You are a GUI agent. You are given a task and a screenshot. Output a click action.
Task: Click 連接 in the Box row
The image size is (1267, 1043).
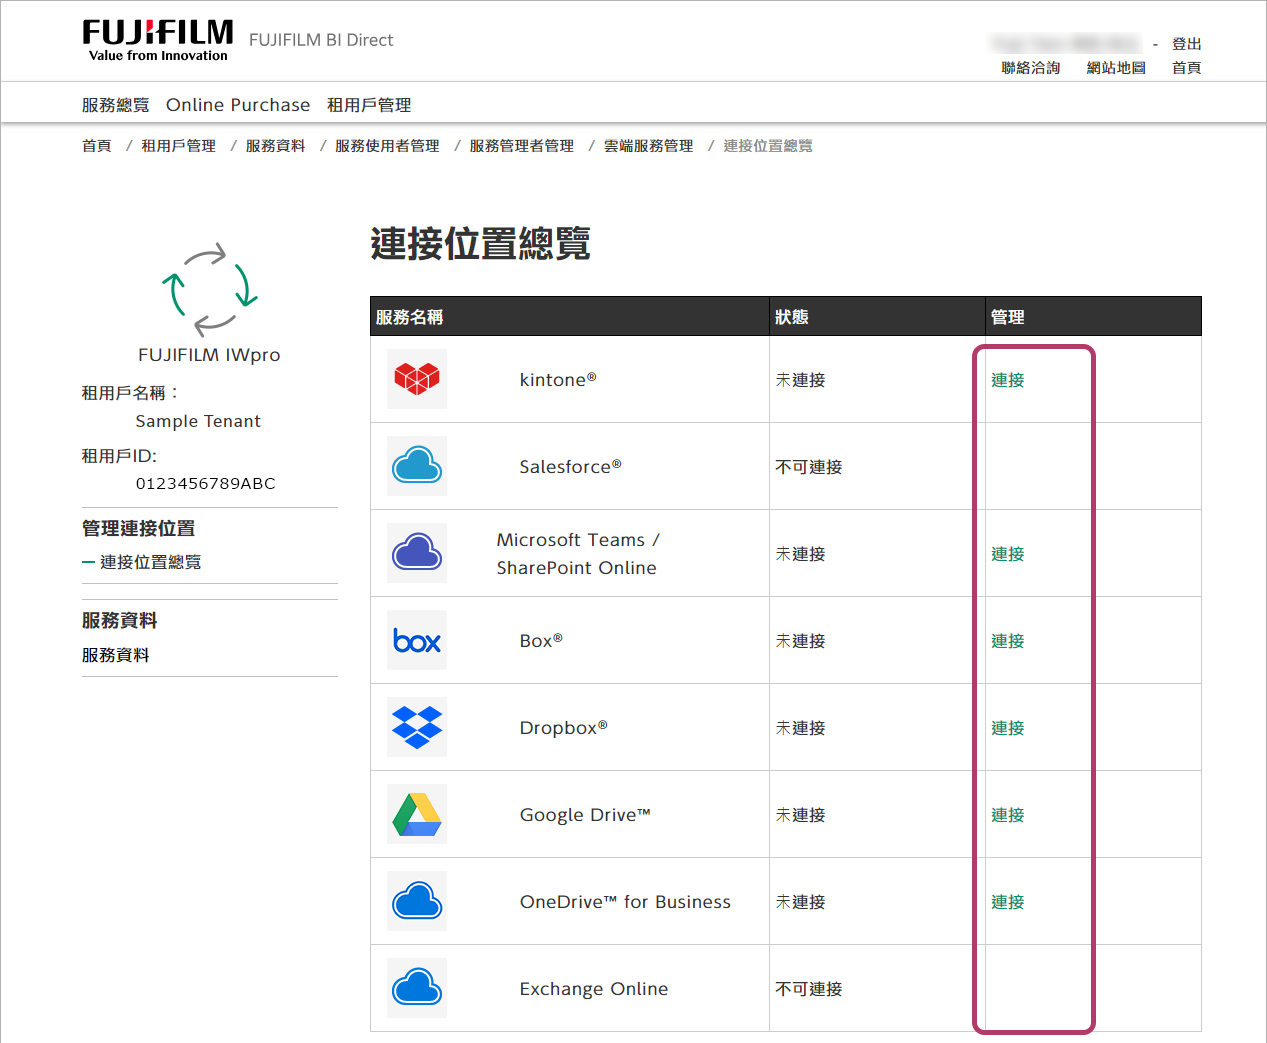pyautogui.click(x=1008, y=641)
